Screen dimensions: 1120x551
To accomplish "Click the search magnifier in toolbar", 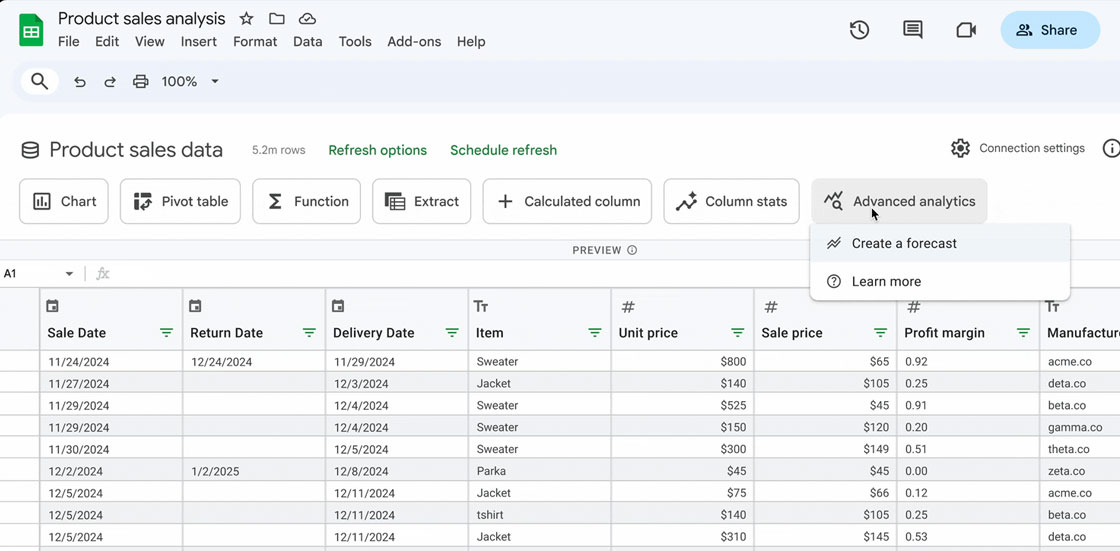I will click(x=39, y=81).
